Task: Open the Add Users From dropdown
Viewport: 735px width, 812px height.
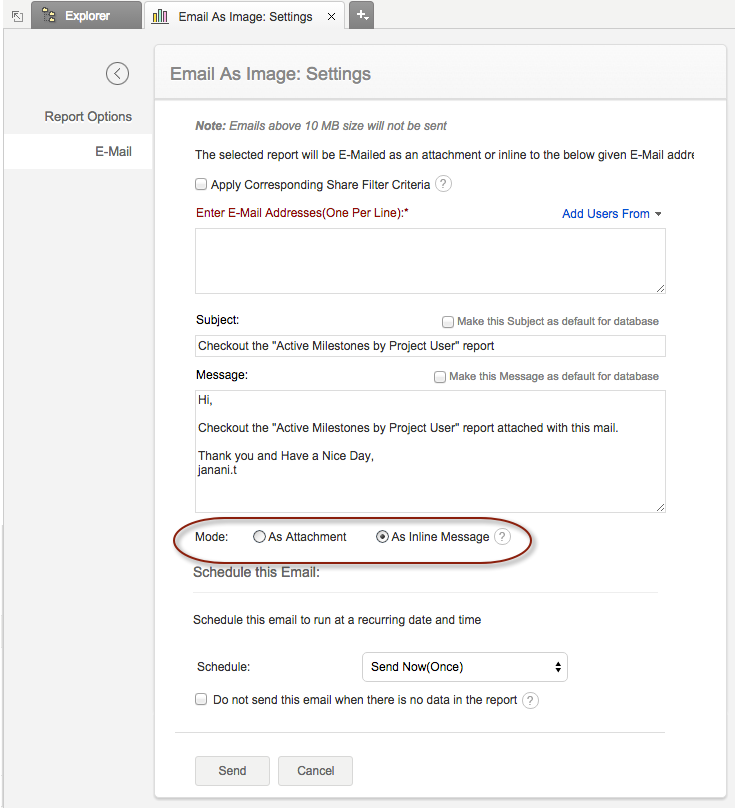Action: (x=612, y=214)
